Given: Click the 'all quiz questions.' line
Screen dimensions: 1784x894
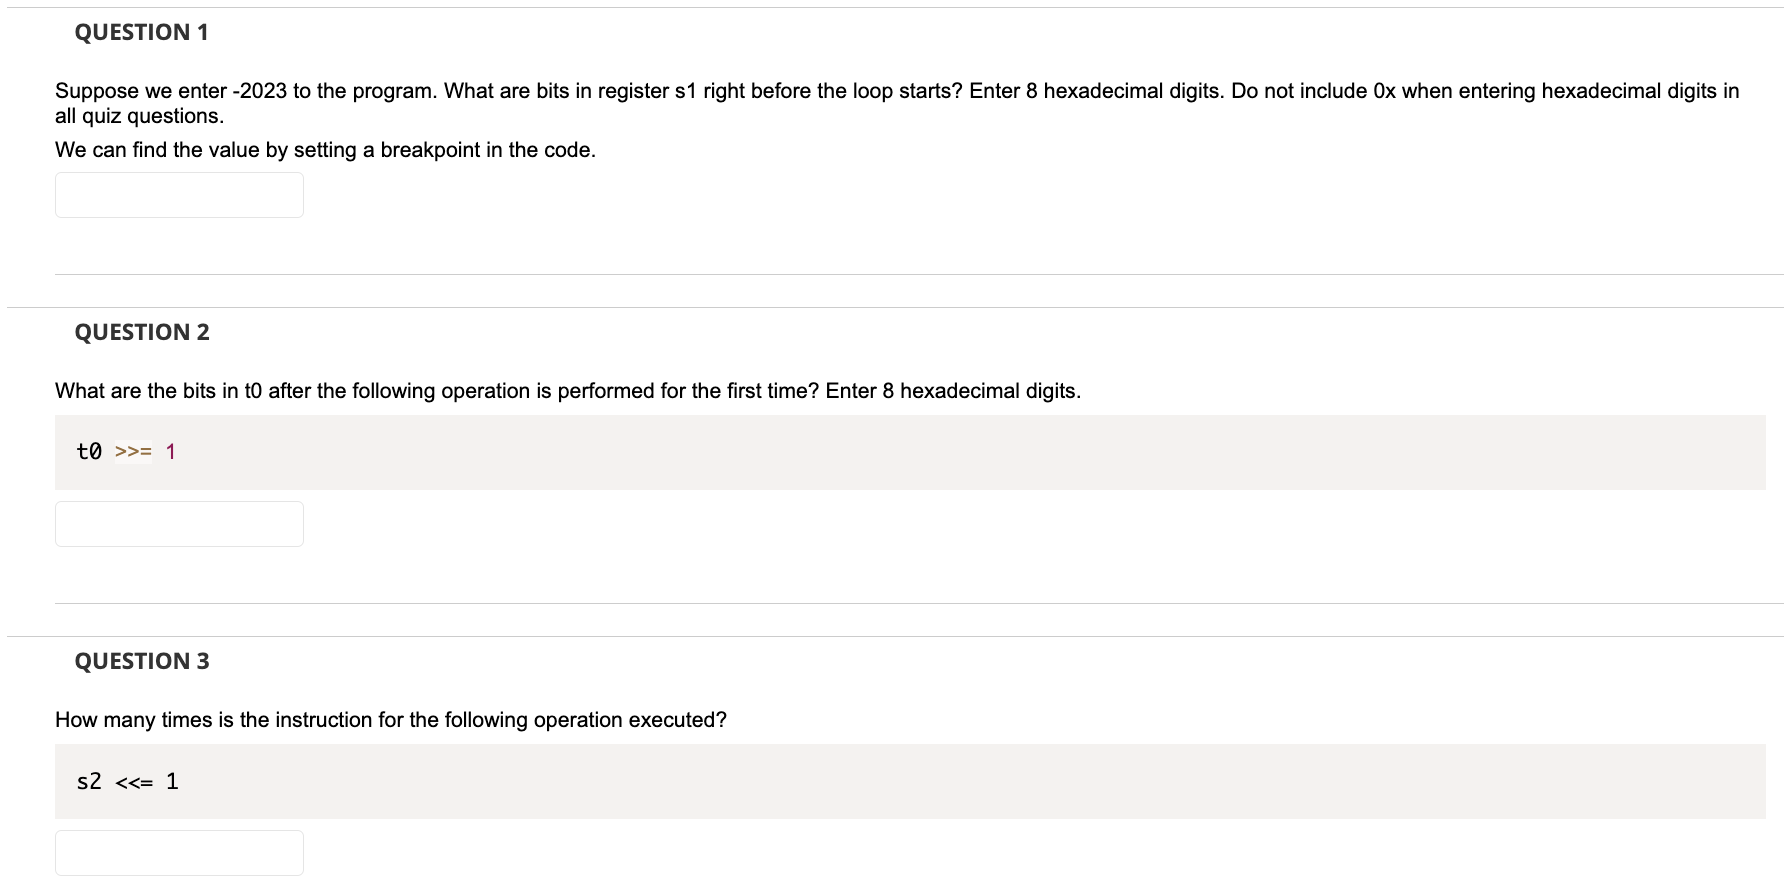Looking at the screenshot, I should [139, 116].
